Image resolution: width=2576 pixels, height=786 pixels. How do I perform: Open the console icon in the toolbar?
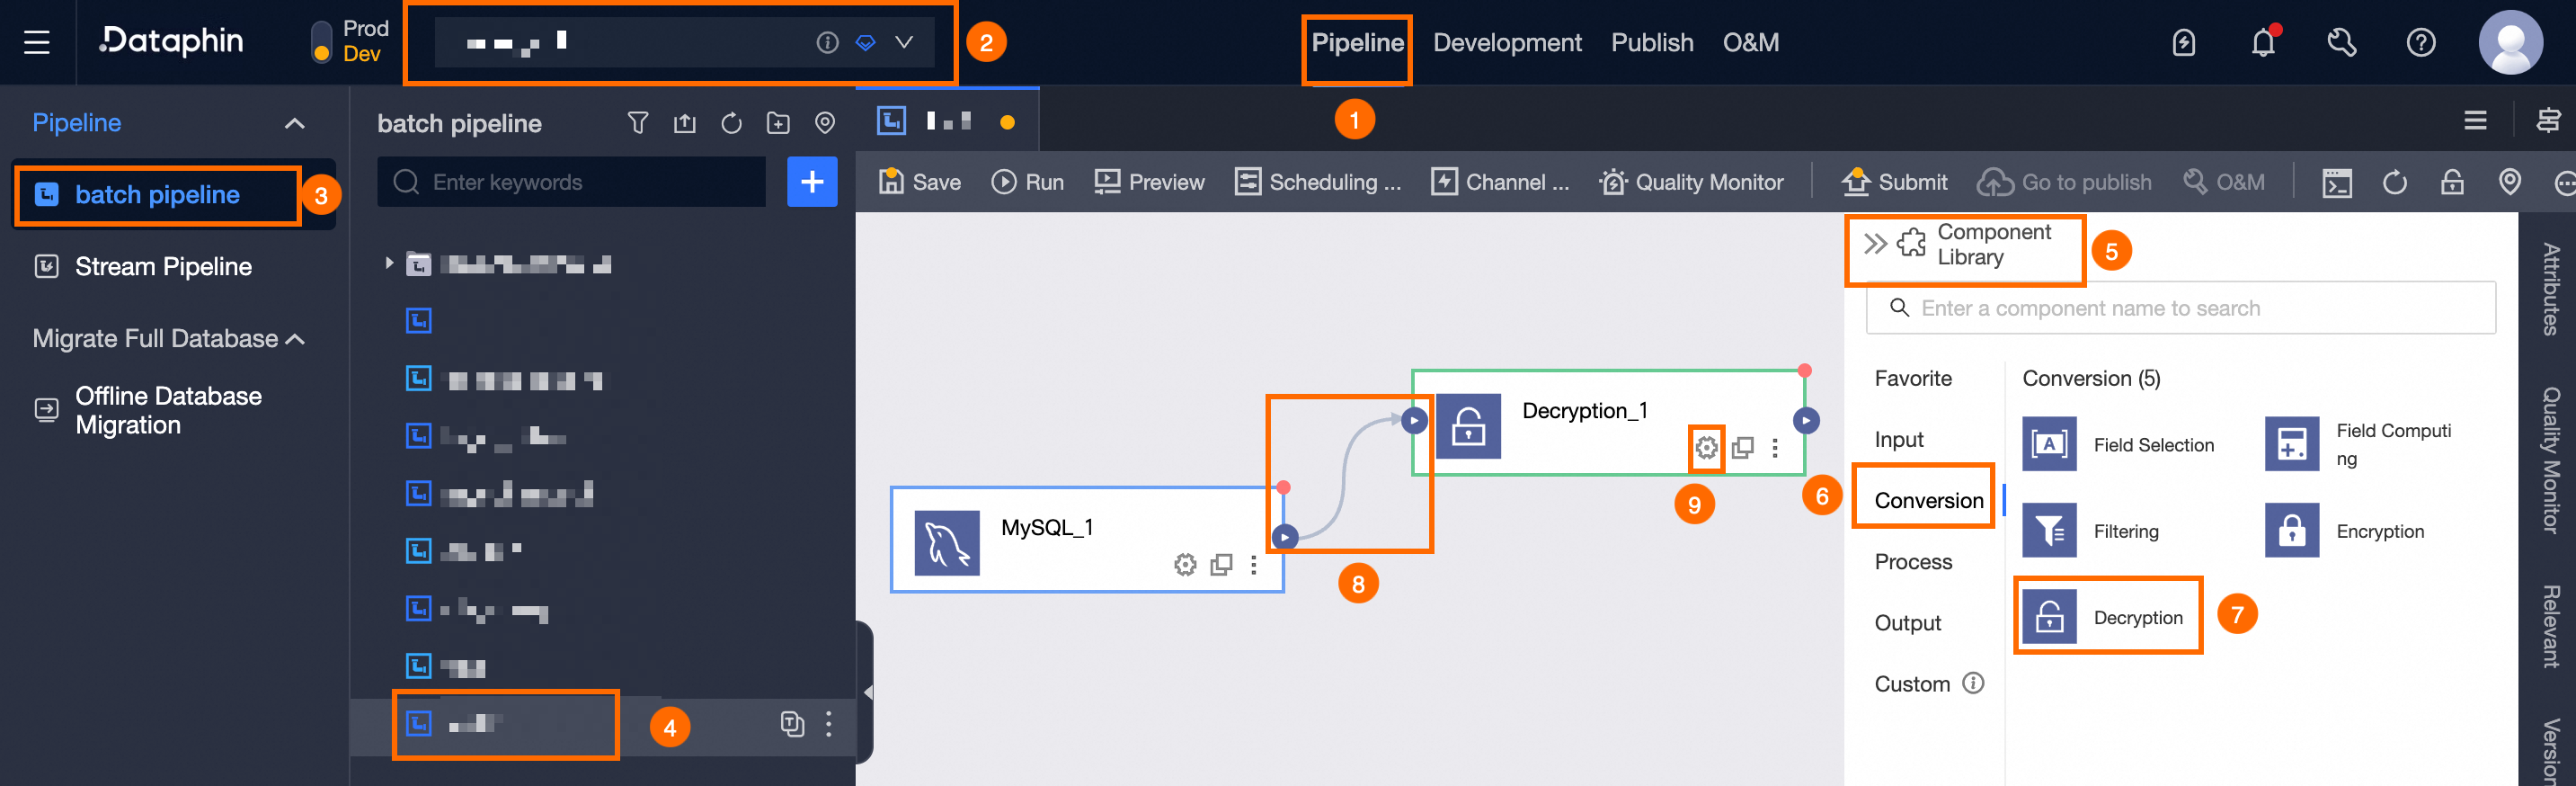[2337, 183]
